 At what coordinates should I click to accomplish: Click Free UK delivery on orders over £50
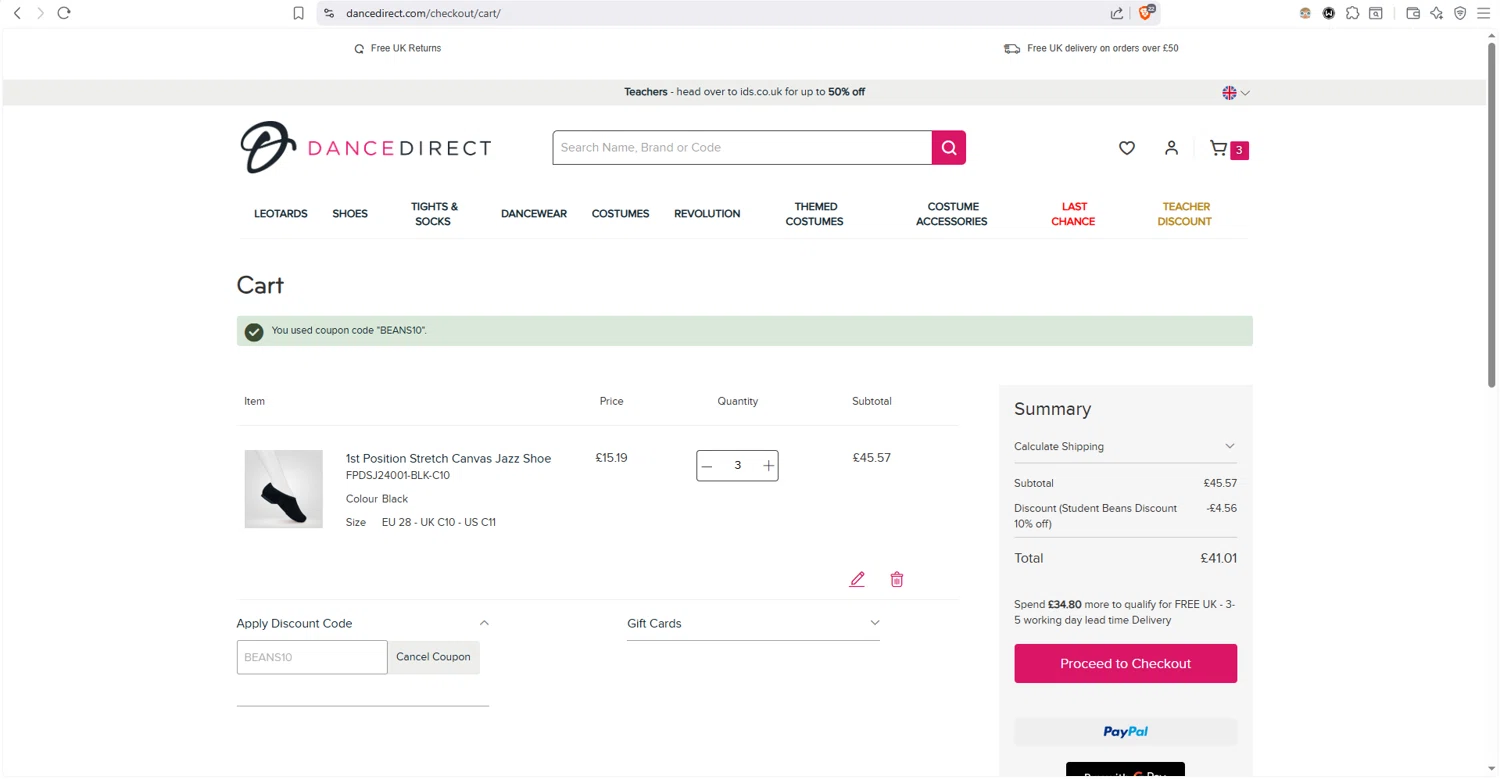pyautogui.click(x=1091, y=48)
